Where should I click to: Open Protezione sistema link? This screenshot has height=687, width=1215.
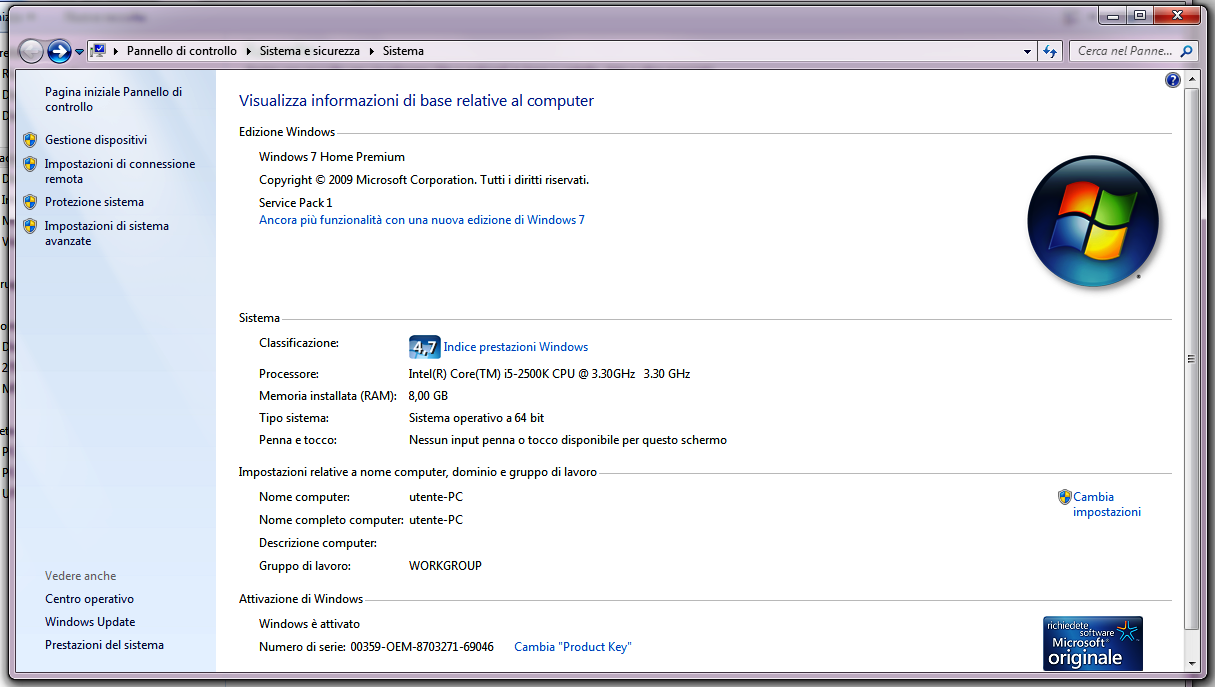tap(94, 202)
